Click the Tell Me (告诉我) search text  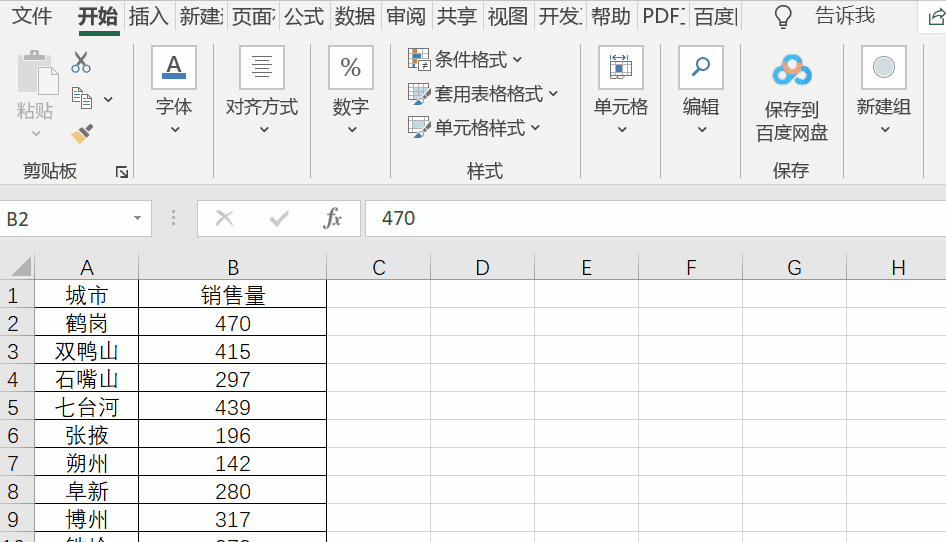[845, 16]
